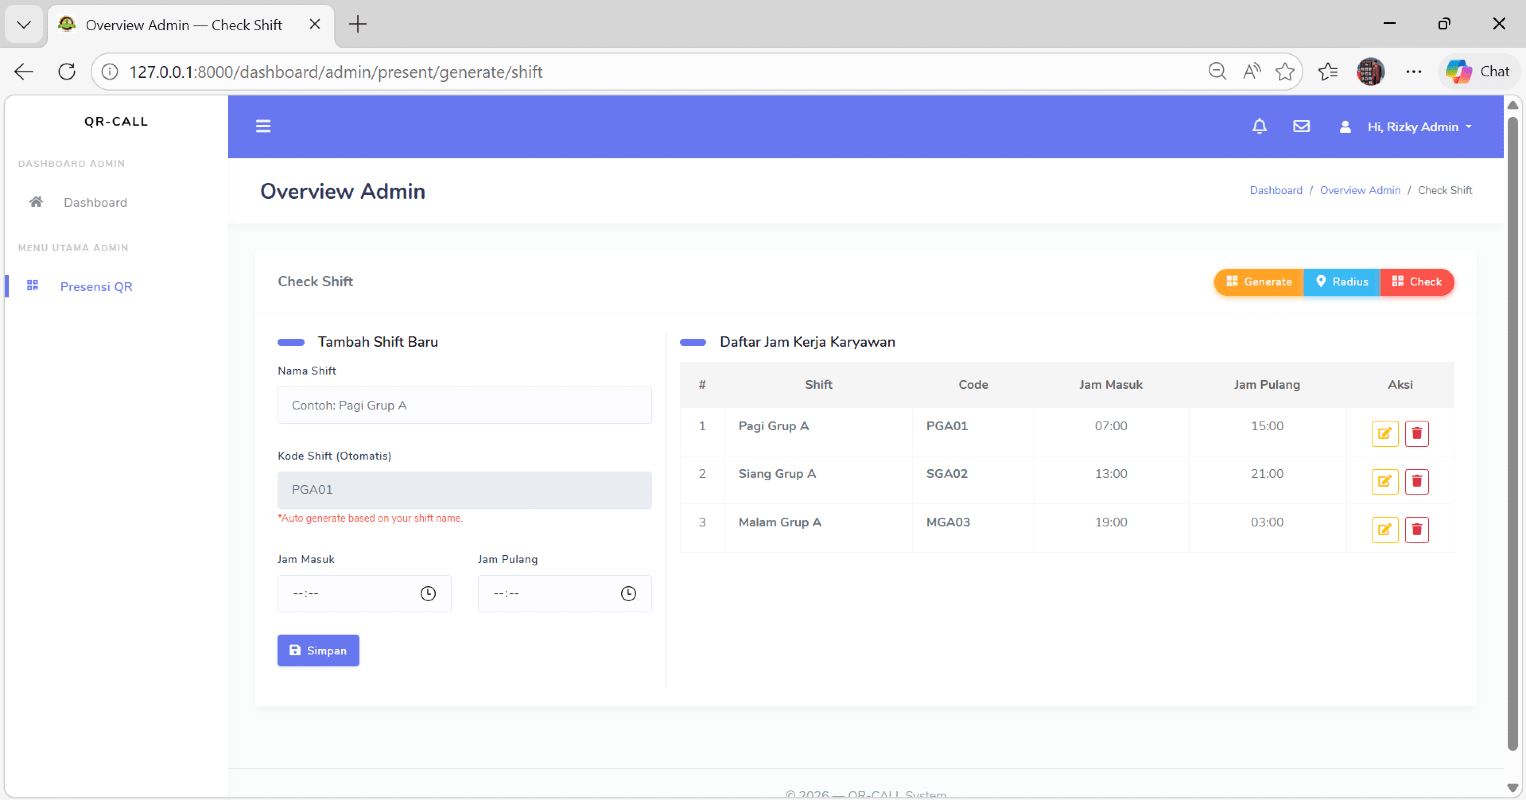Click the orange Generate button
Screen dimensions: 1526x800
[1259, 282]
